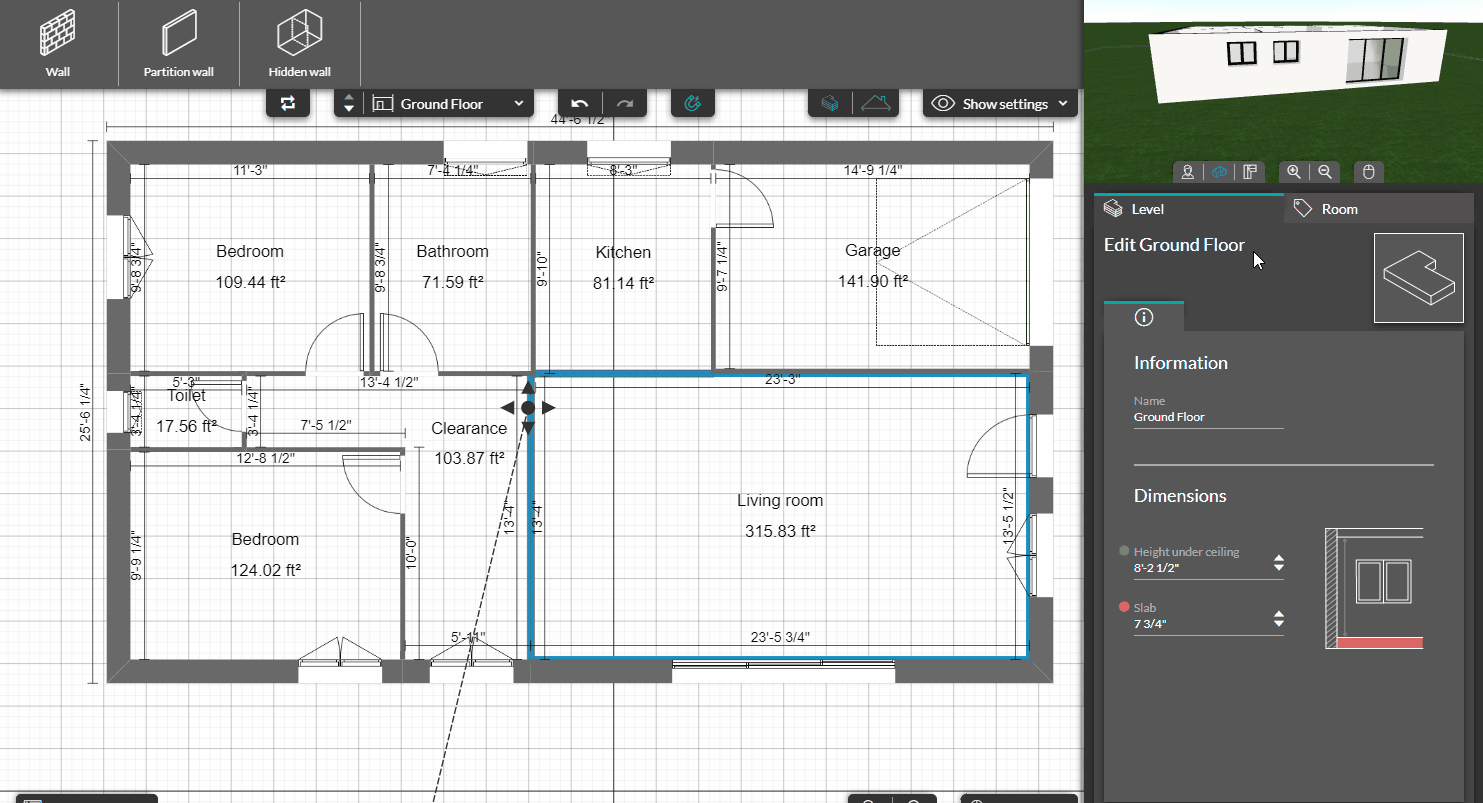This screenshot has height=803, width=1483.
Task: Increase Height under ceiling with stepper arrow
Action: tap(1278, 558)
